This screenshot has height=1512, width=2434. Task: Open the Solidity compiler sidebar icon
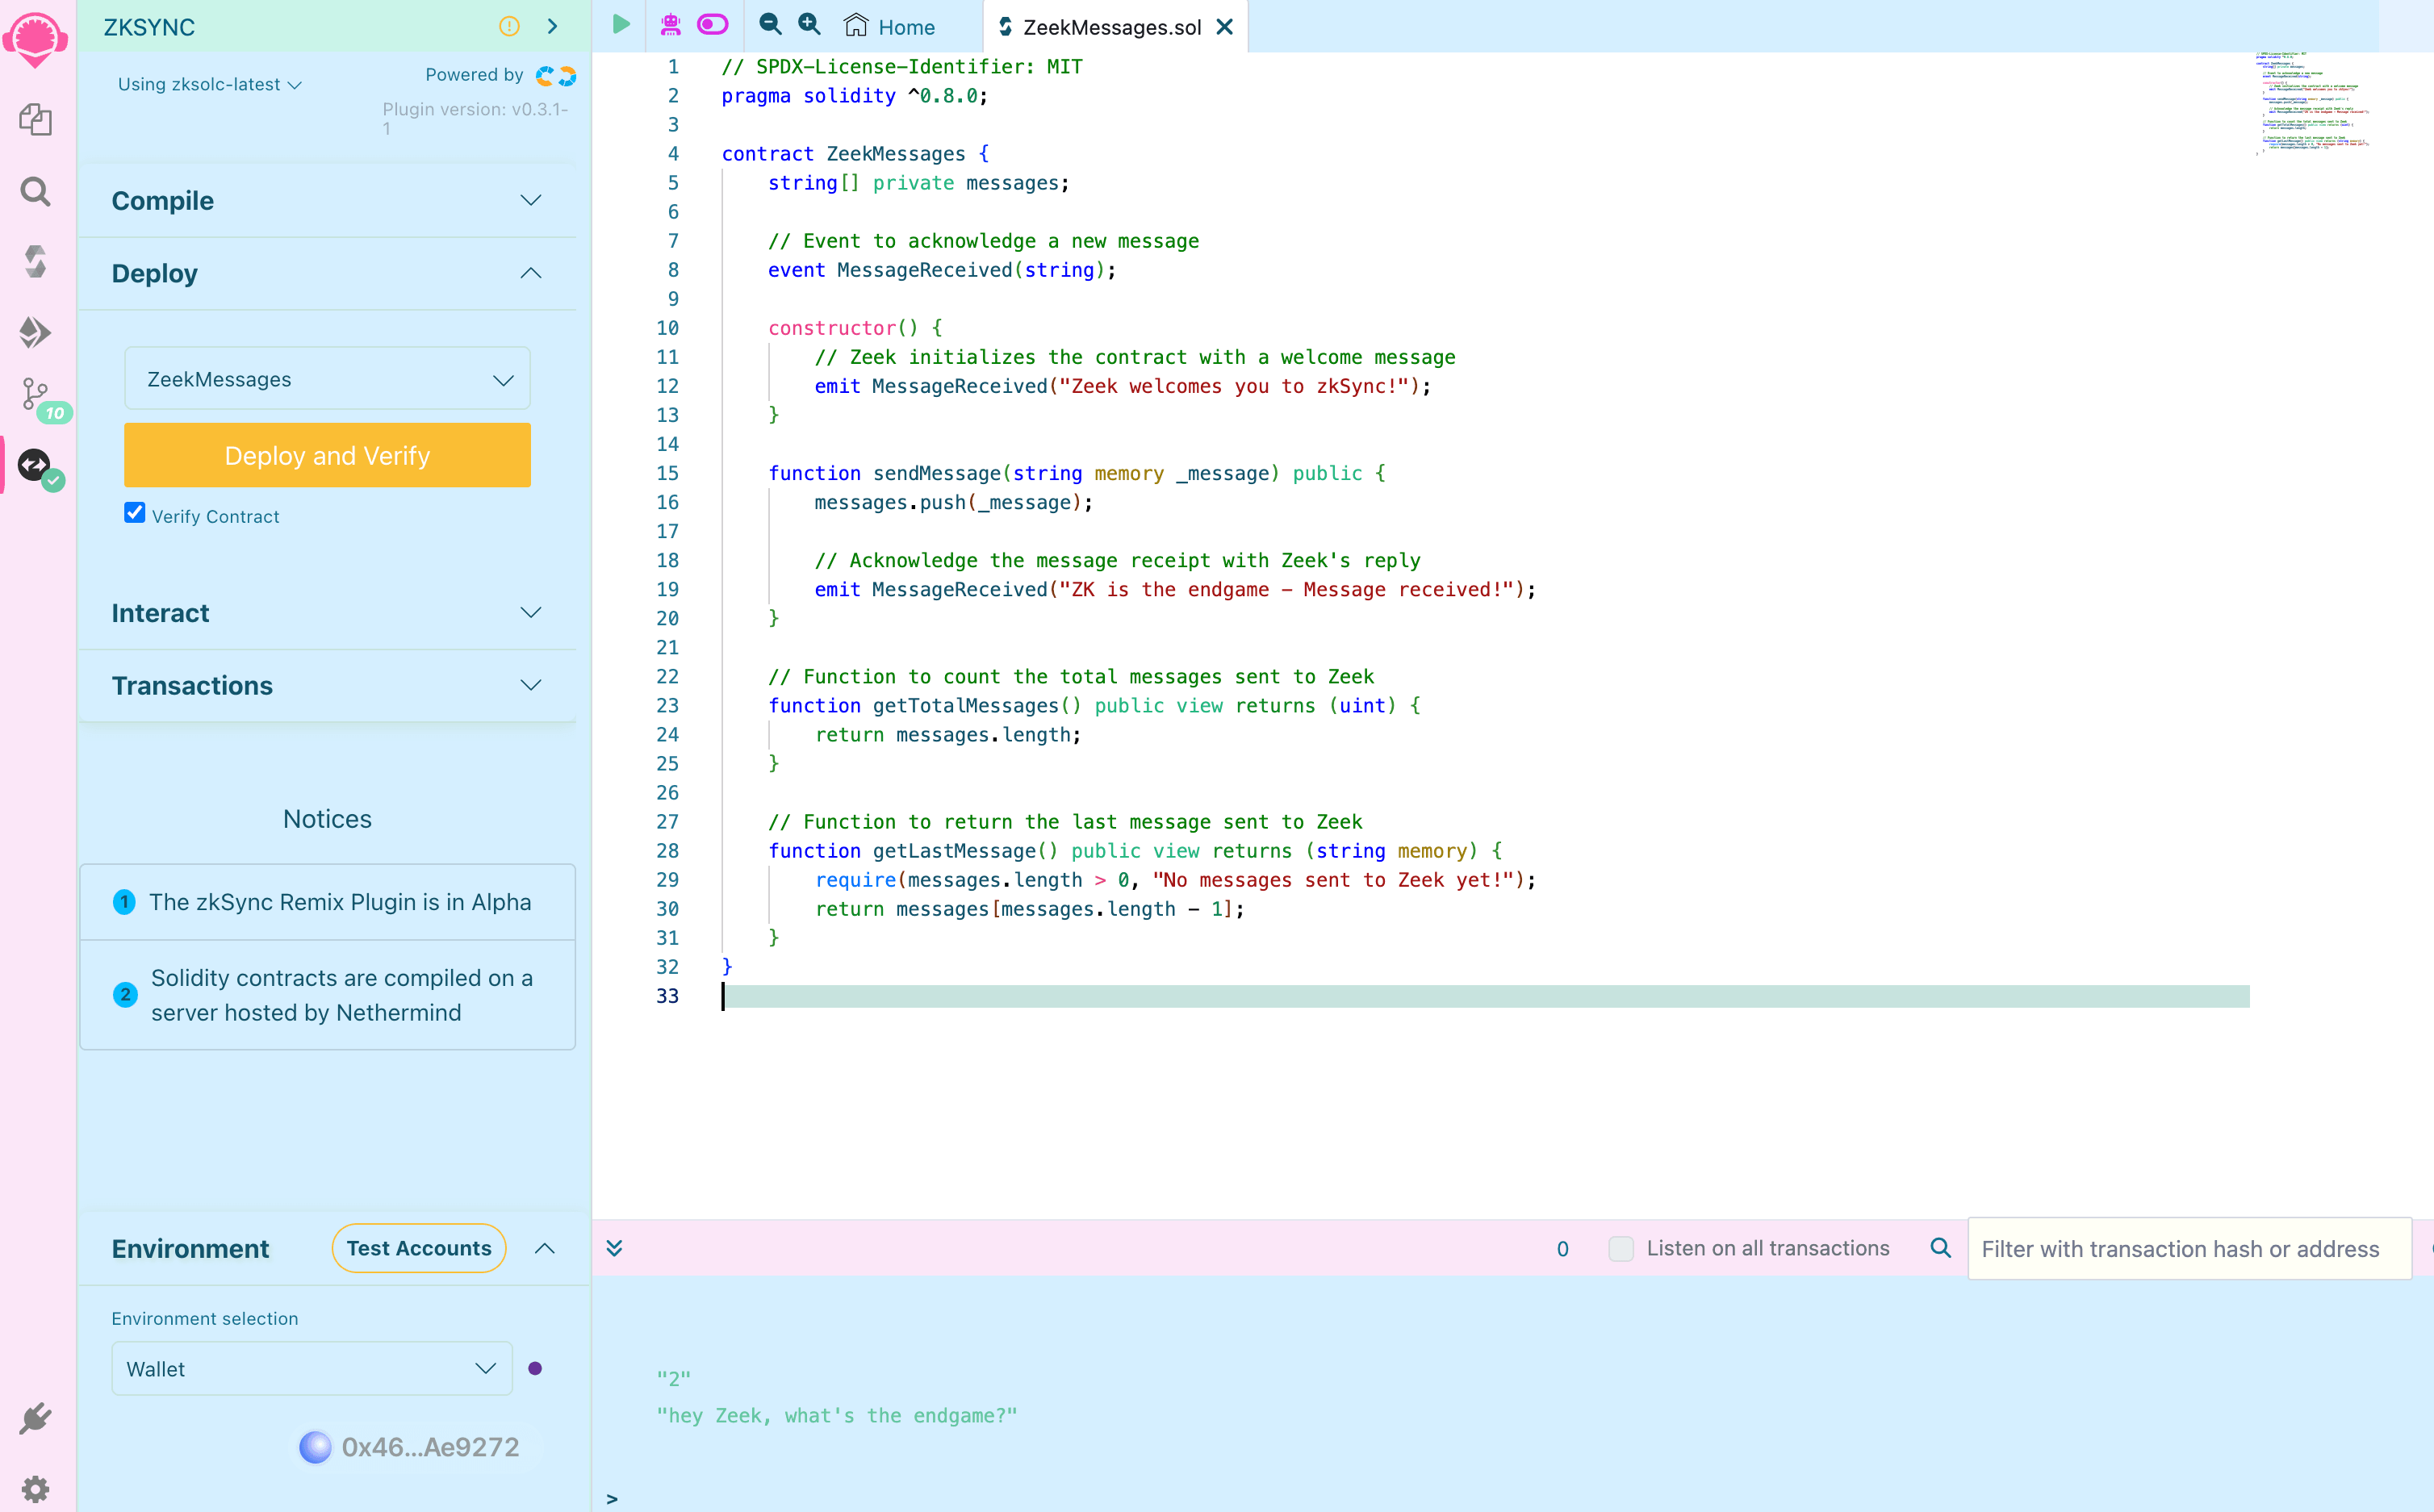(x=35, y=262)
